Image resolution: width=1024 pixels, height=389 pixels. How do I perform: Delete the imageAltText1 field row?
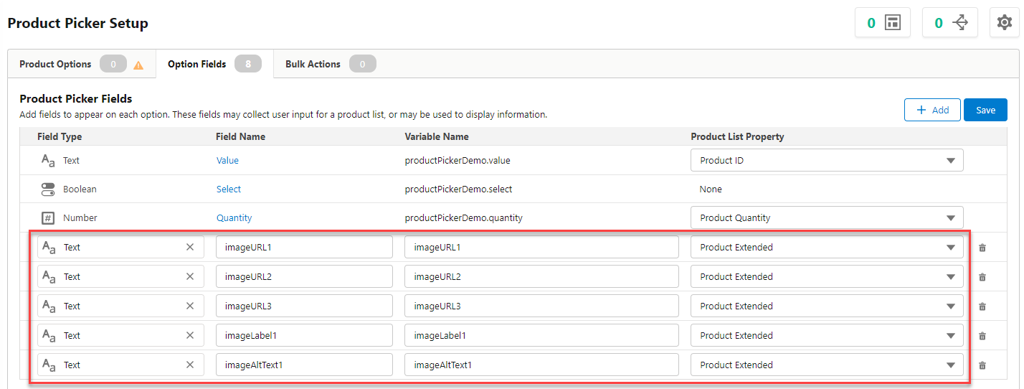point(982,365)
